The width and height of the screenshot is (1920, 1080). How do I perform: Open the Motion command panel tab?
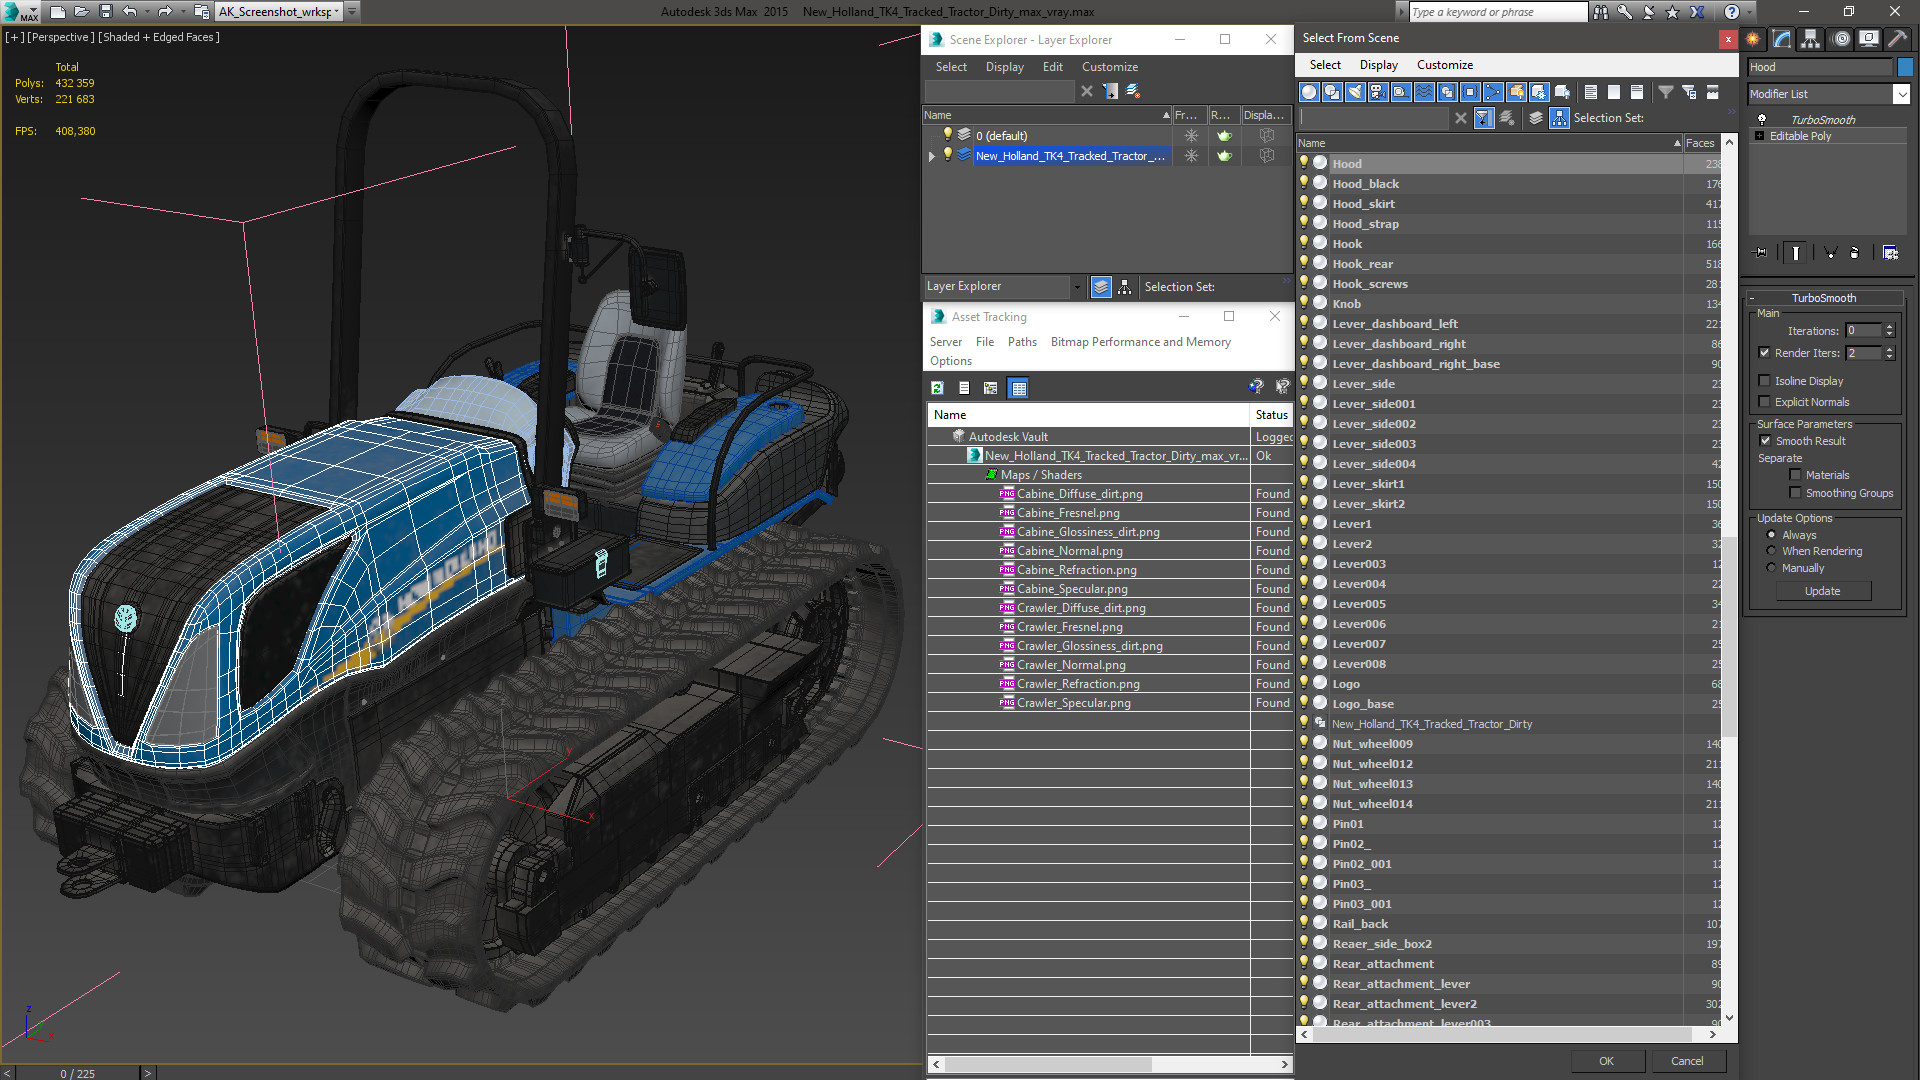coord(1840,39)
